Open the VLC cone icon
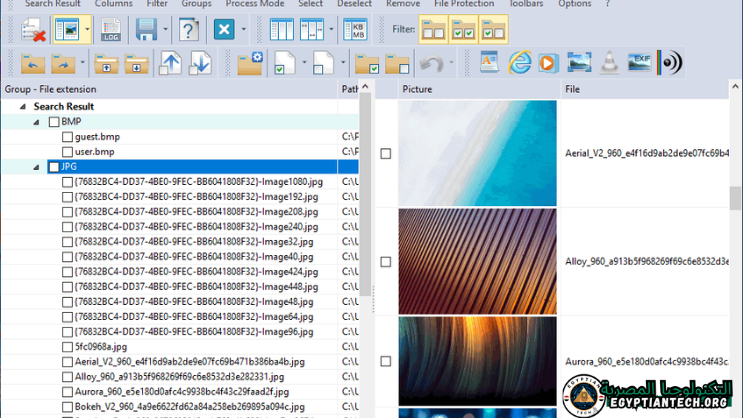Image resolution: width=743 pixels, height=418 pixels. click(x=609, y=62)
